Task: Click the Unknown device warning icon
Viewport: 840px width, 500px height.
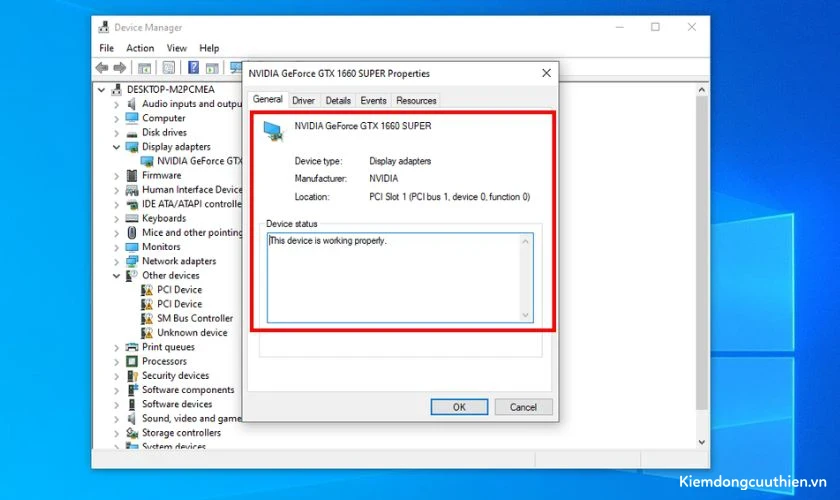Action: point(146,333)
